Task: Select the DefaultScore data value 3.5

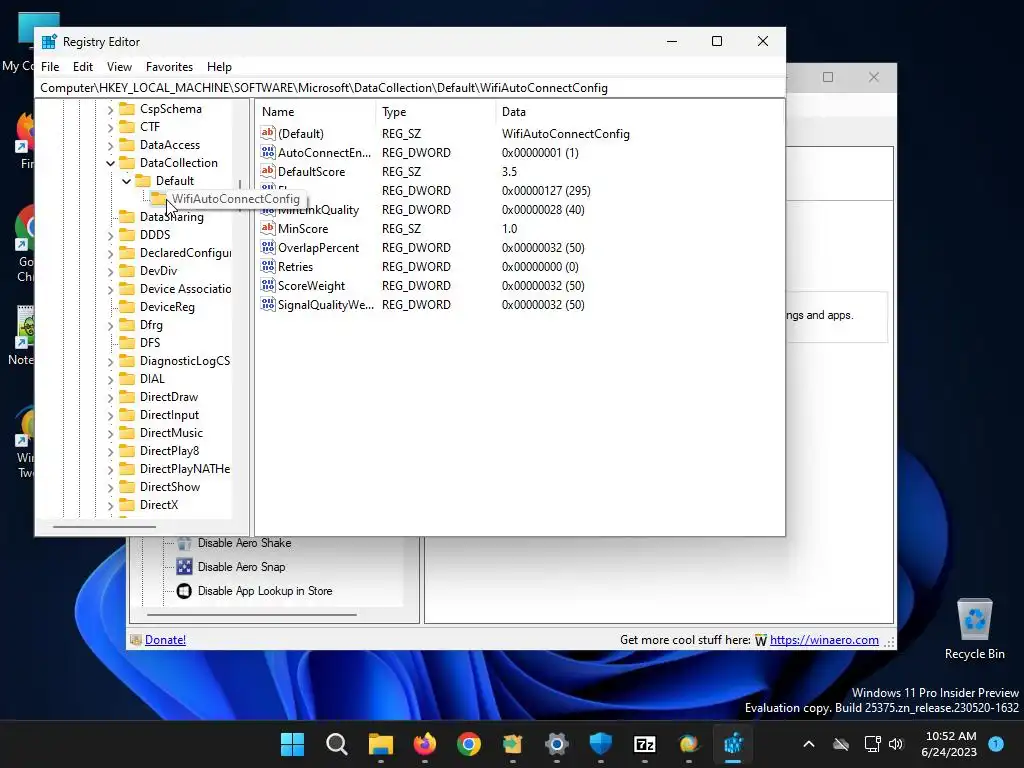Action: [509, 172]
